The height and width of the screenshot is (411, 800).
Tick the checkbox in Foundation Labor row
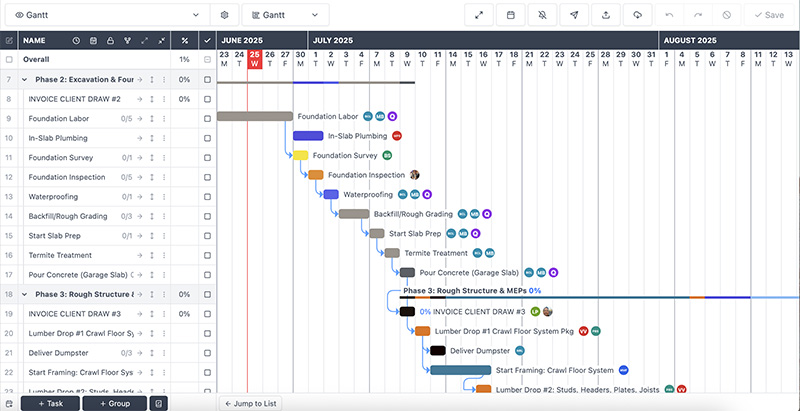pos(207,118)
